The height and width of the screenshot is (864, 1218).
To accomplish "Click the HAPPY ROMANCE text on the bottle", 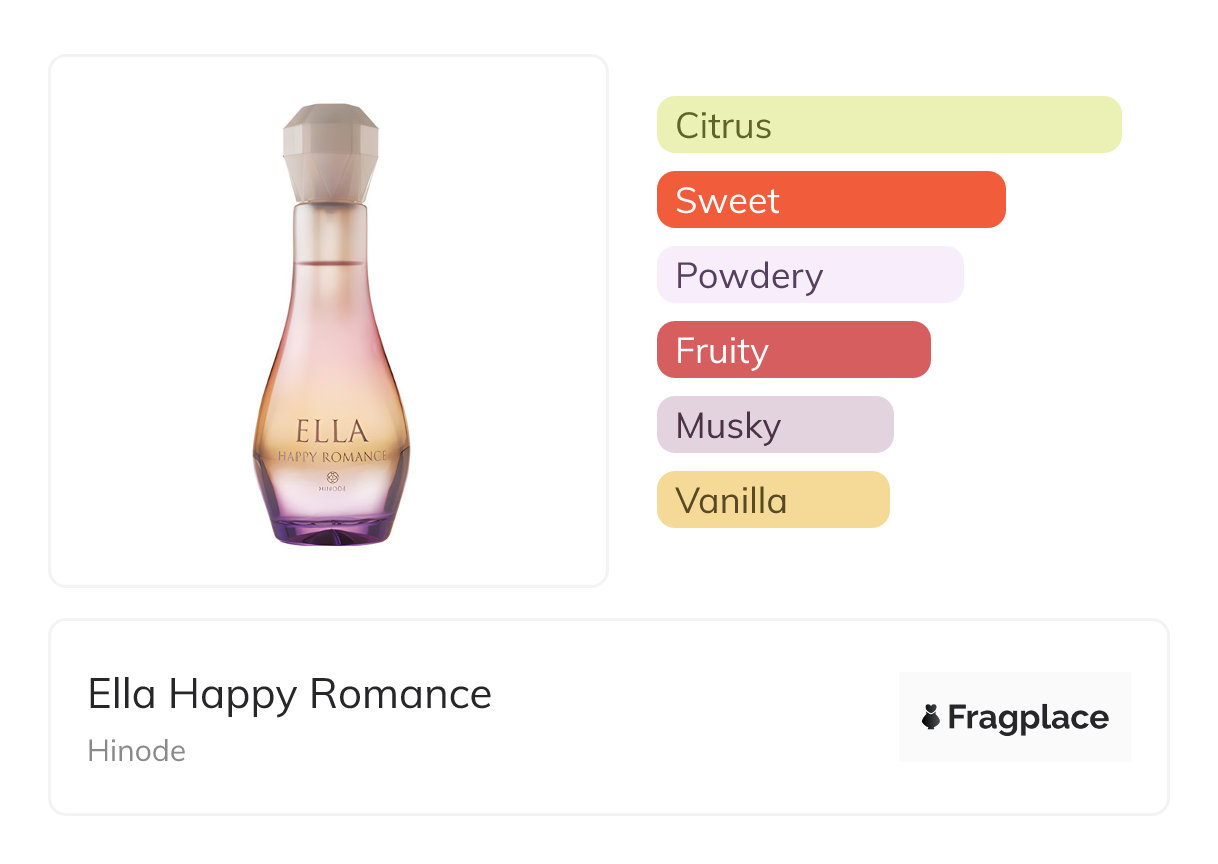I will 331,456.
